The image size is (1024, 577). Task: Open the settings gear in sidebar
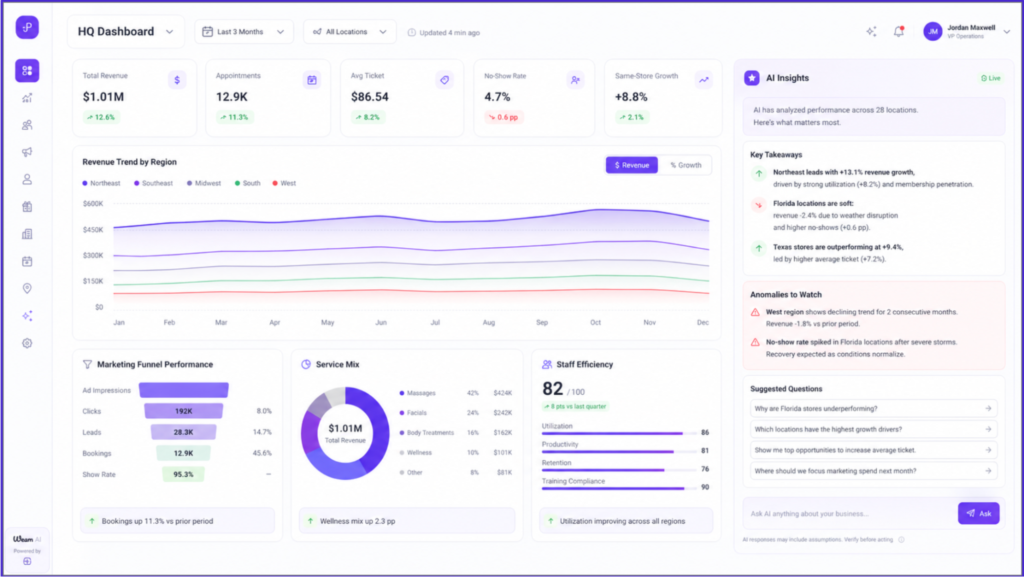pyautogui.click(x=27, y=343)
